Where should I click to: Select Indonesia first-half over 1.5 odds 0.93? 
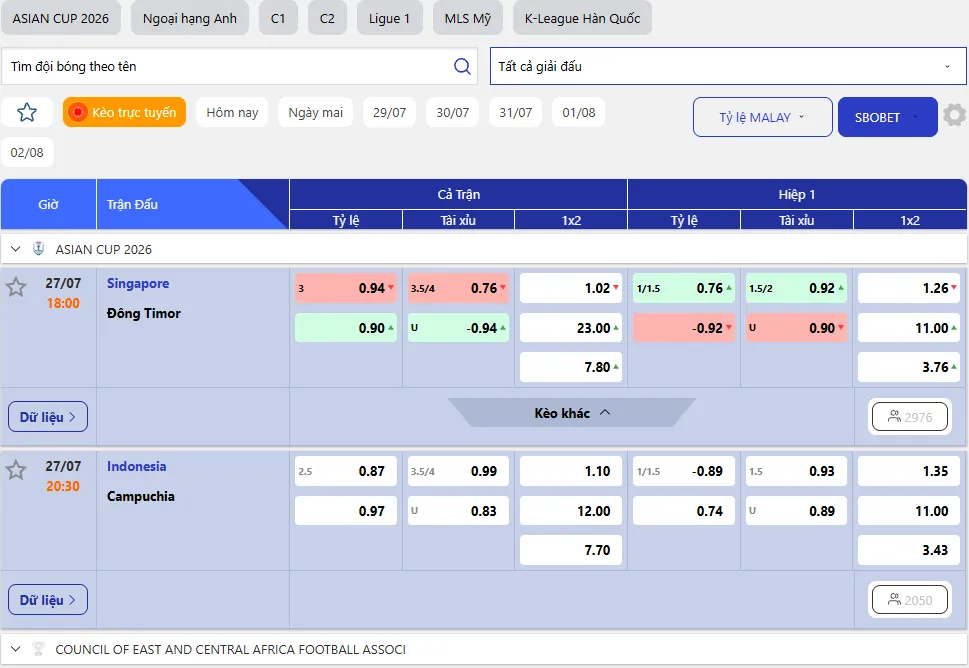tap(796, 471)
